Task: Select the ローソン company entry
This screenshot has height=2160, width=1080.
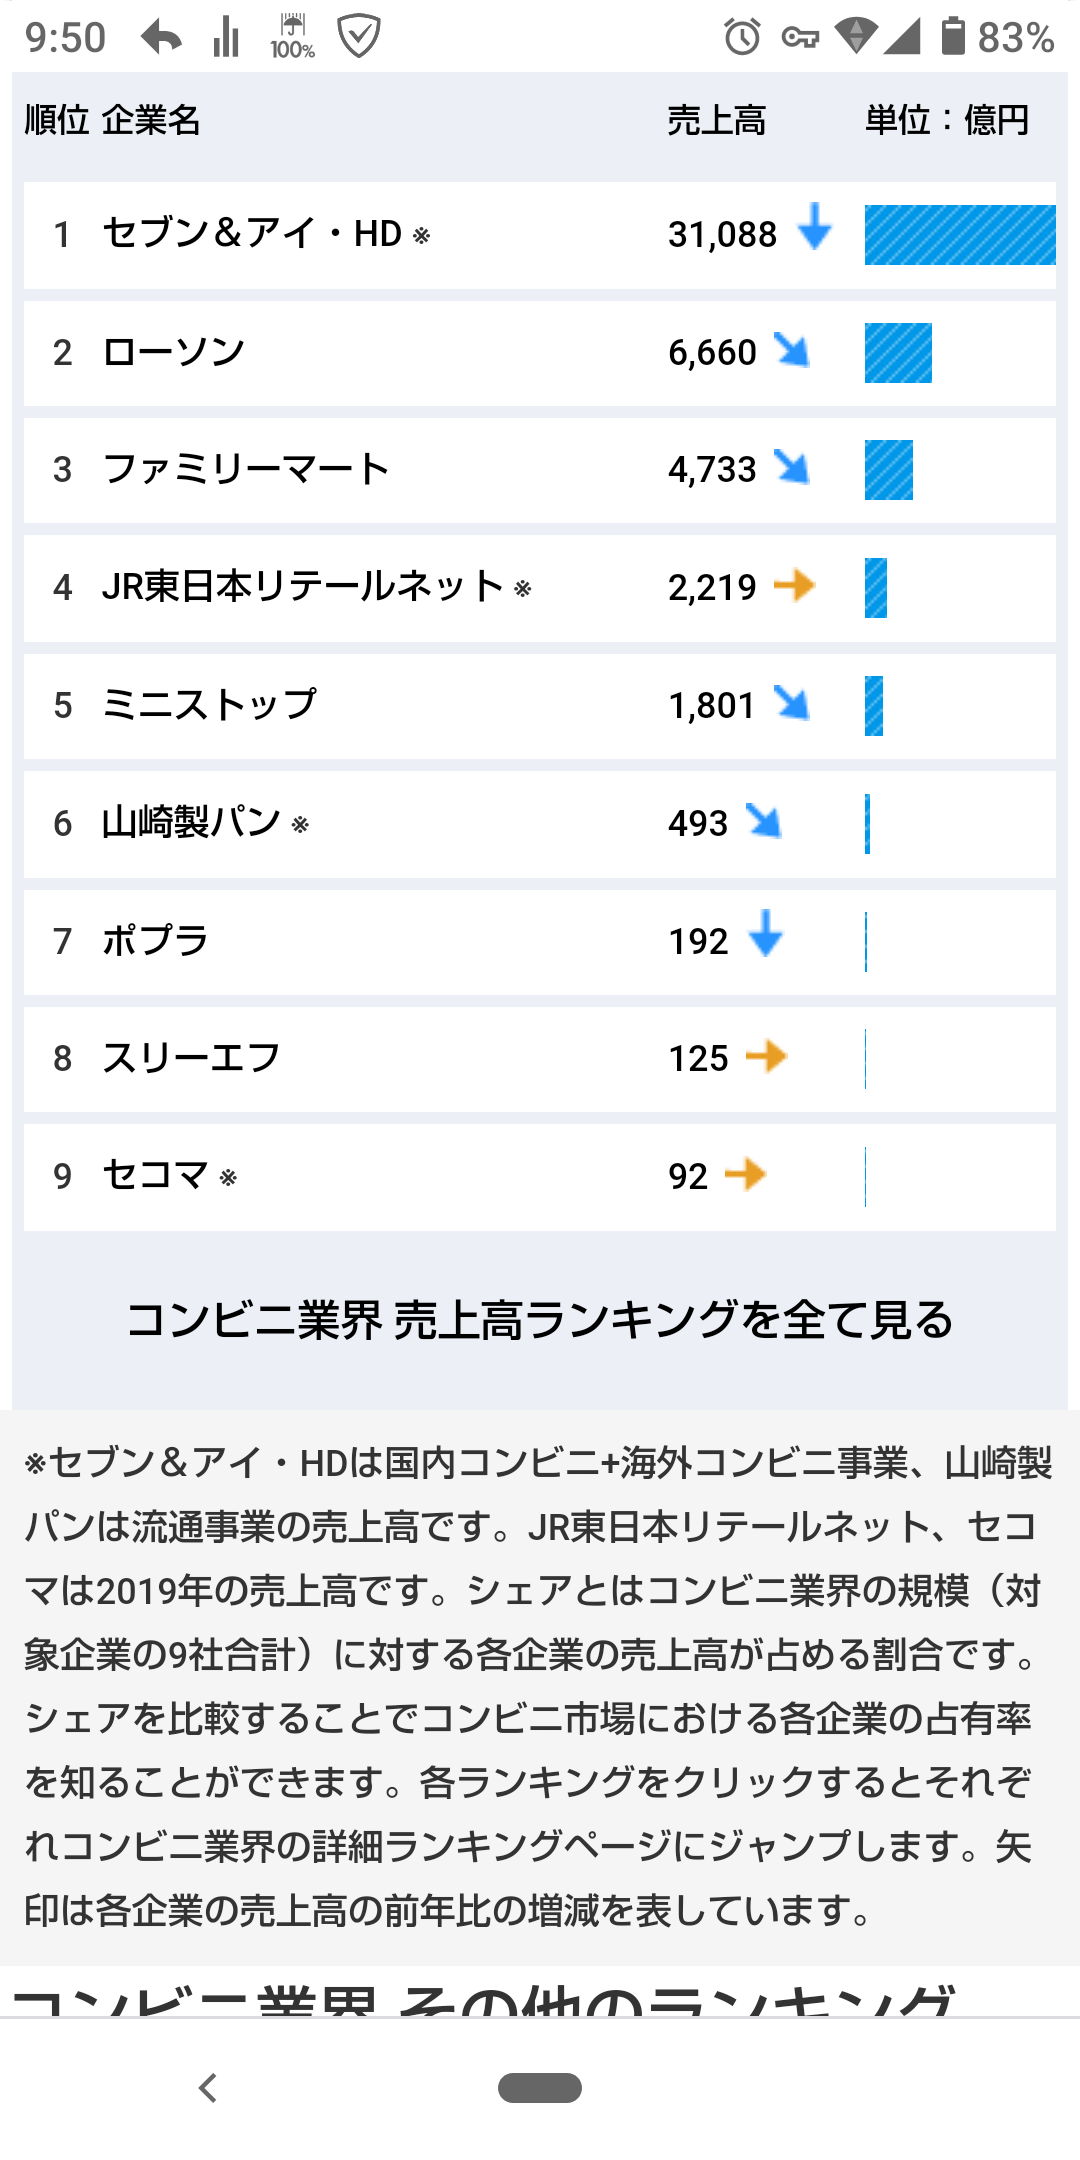Action: pos(540,353)
